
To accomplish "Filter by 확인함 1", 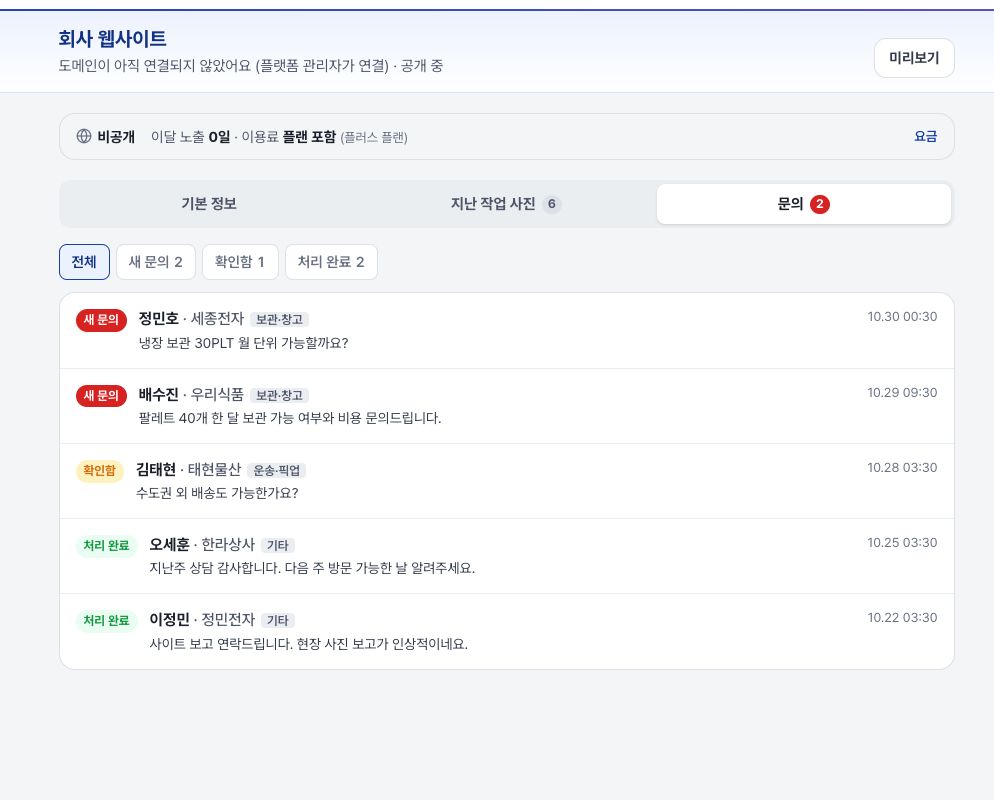I will (x=240, y=262).
